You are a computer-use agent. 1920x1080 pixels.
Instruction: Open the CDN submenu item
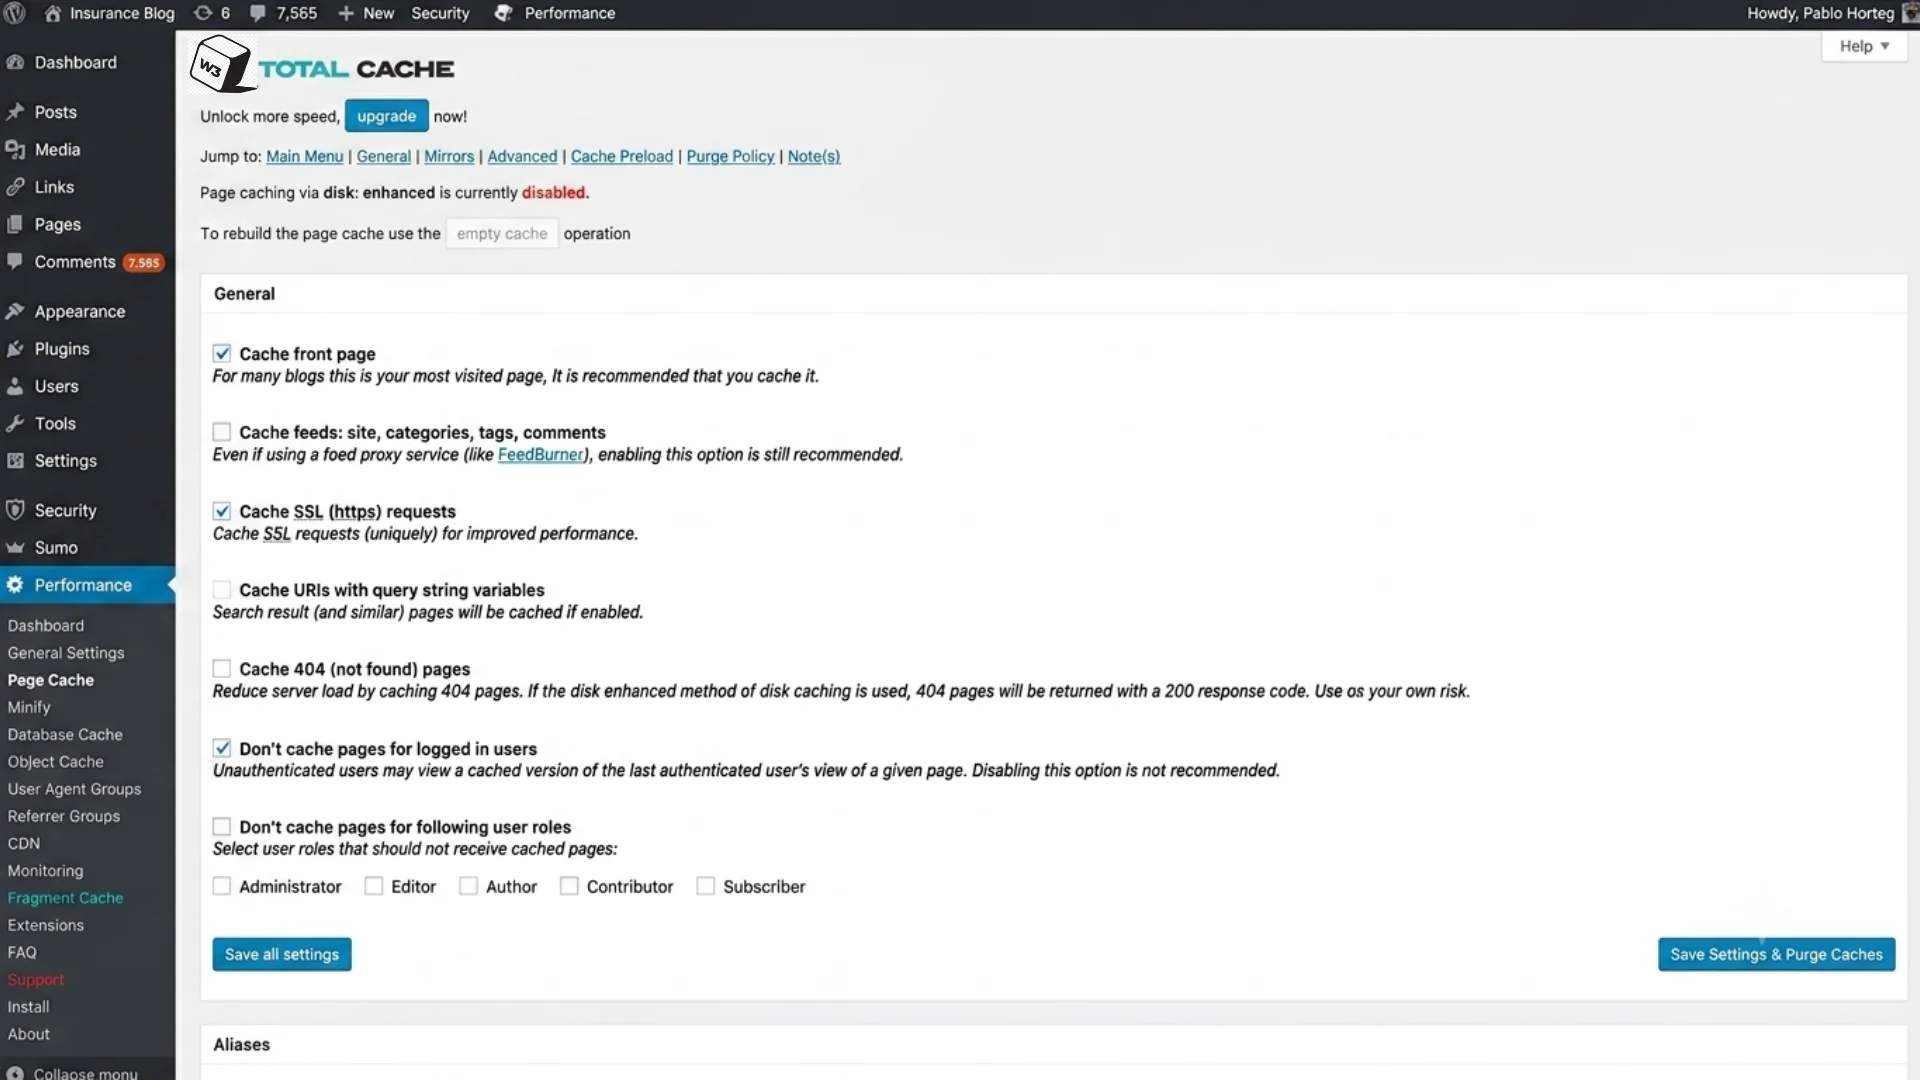pos(24,844)
